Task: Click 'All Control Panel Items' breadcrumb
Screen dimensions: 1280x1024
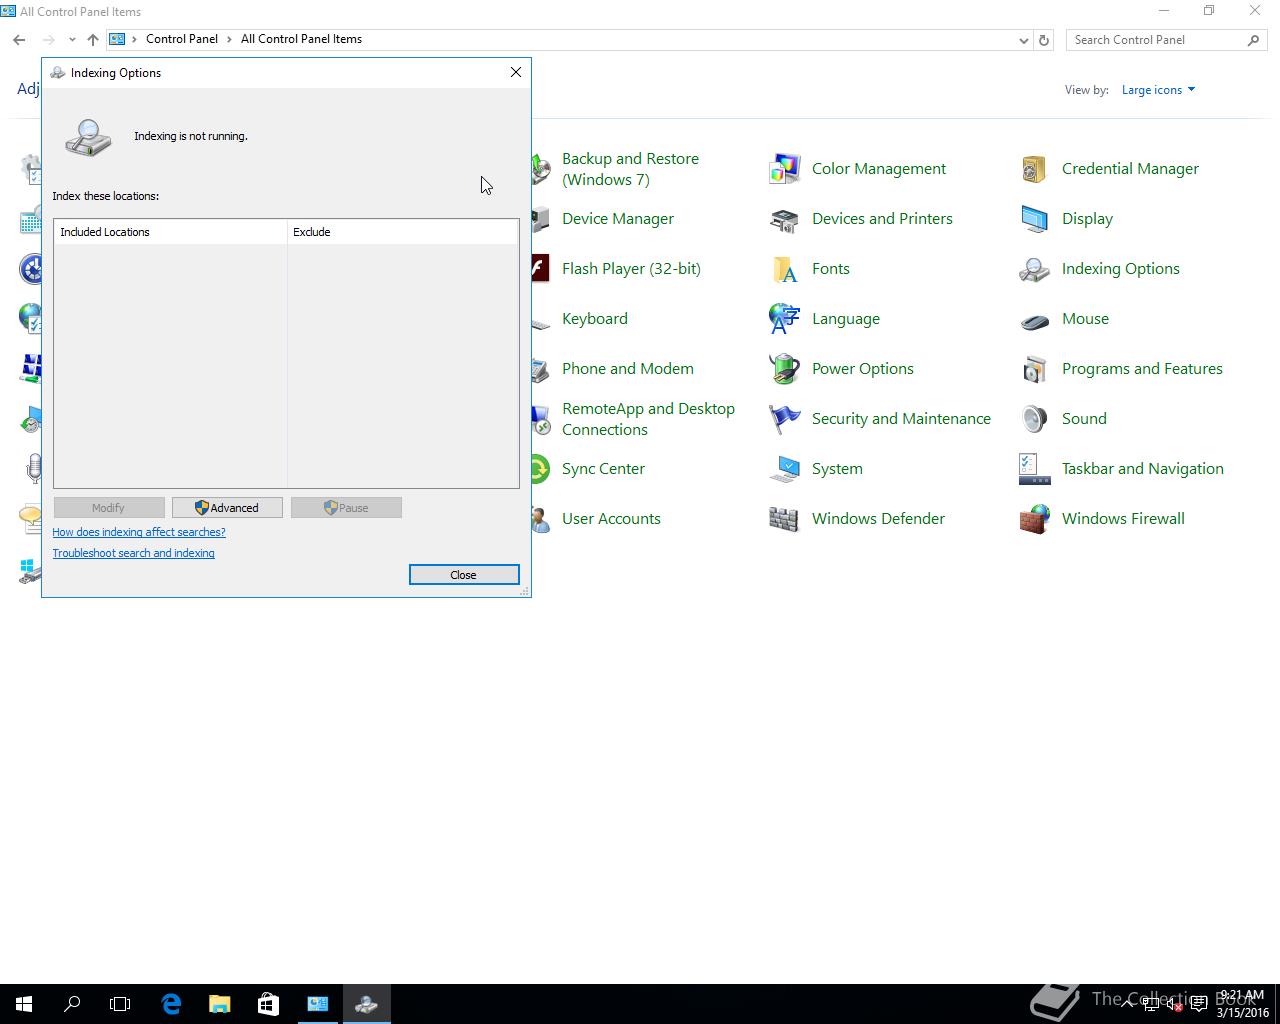Action: [x=301, y=40]
